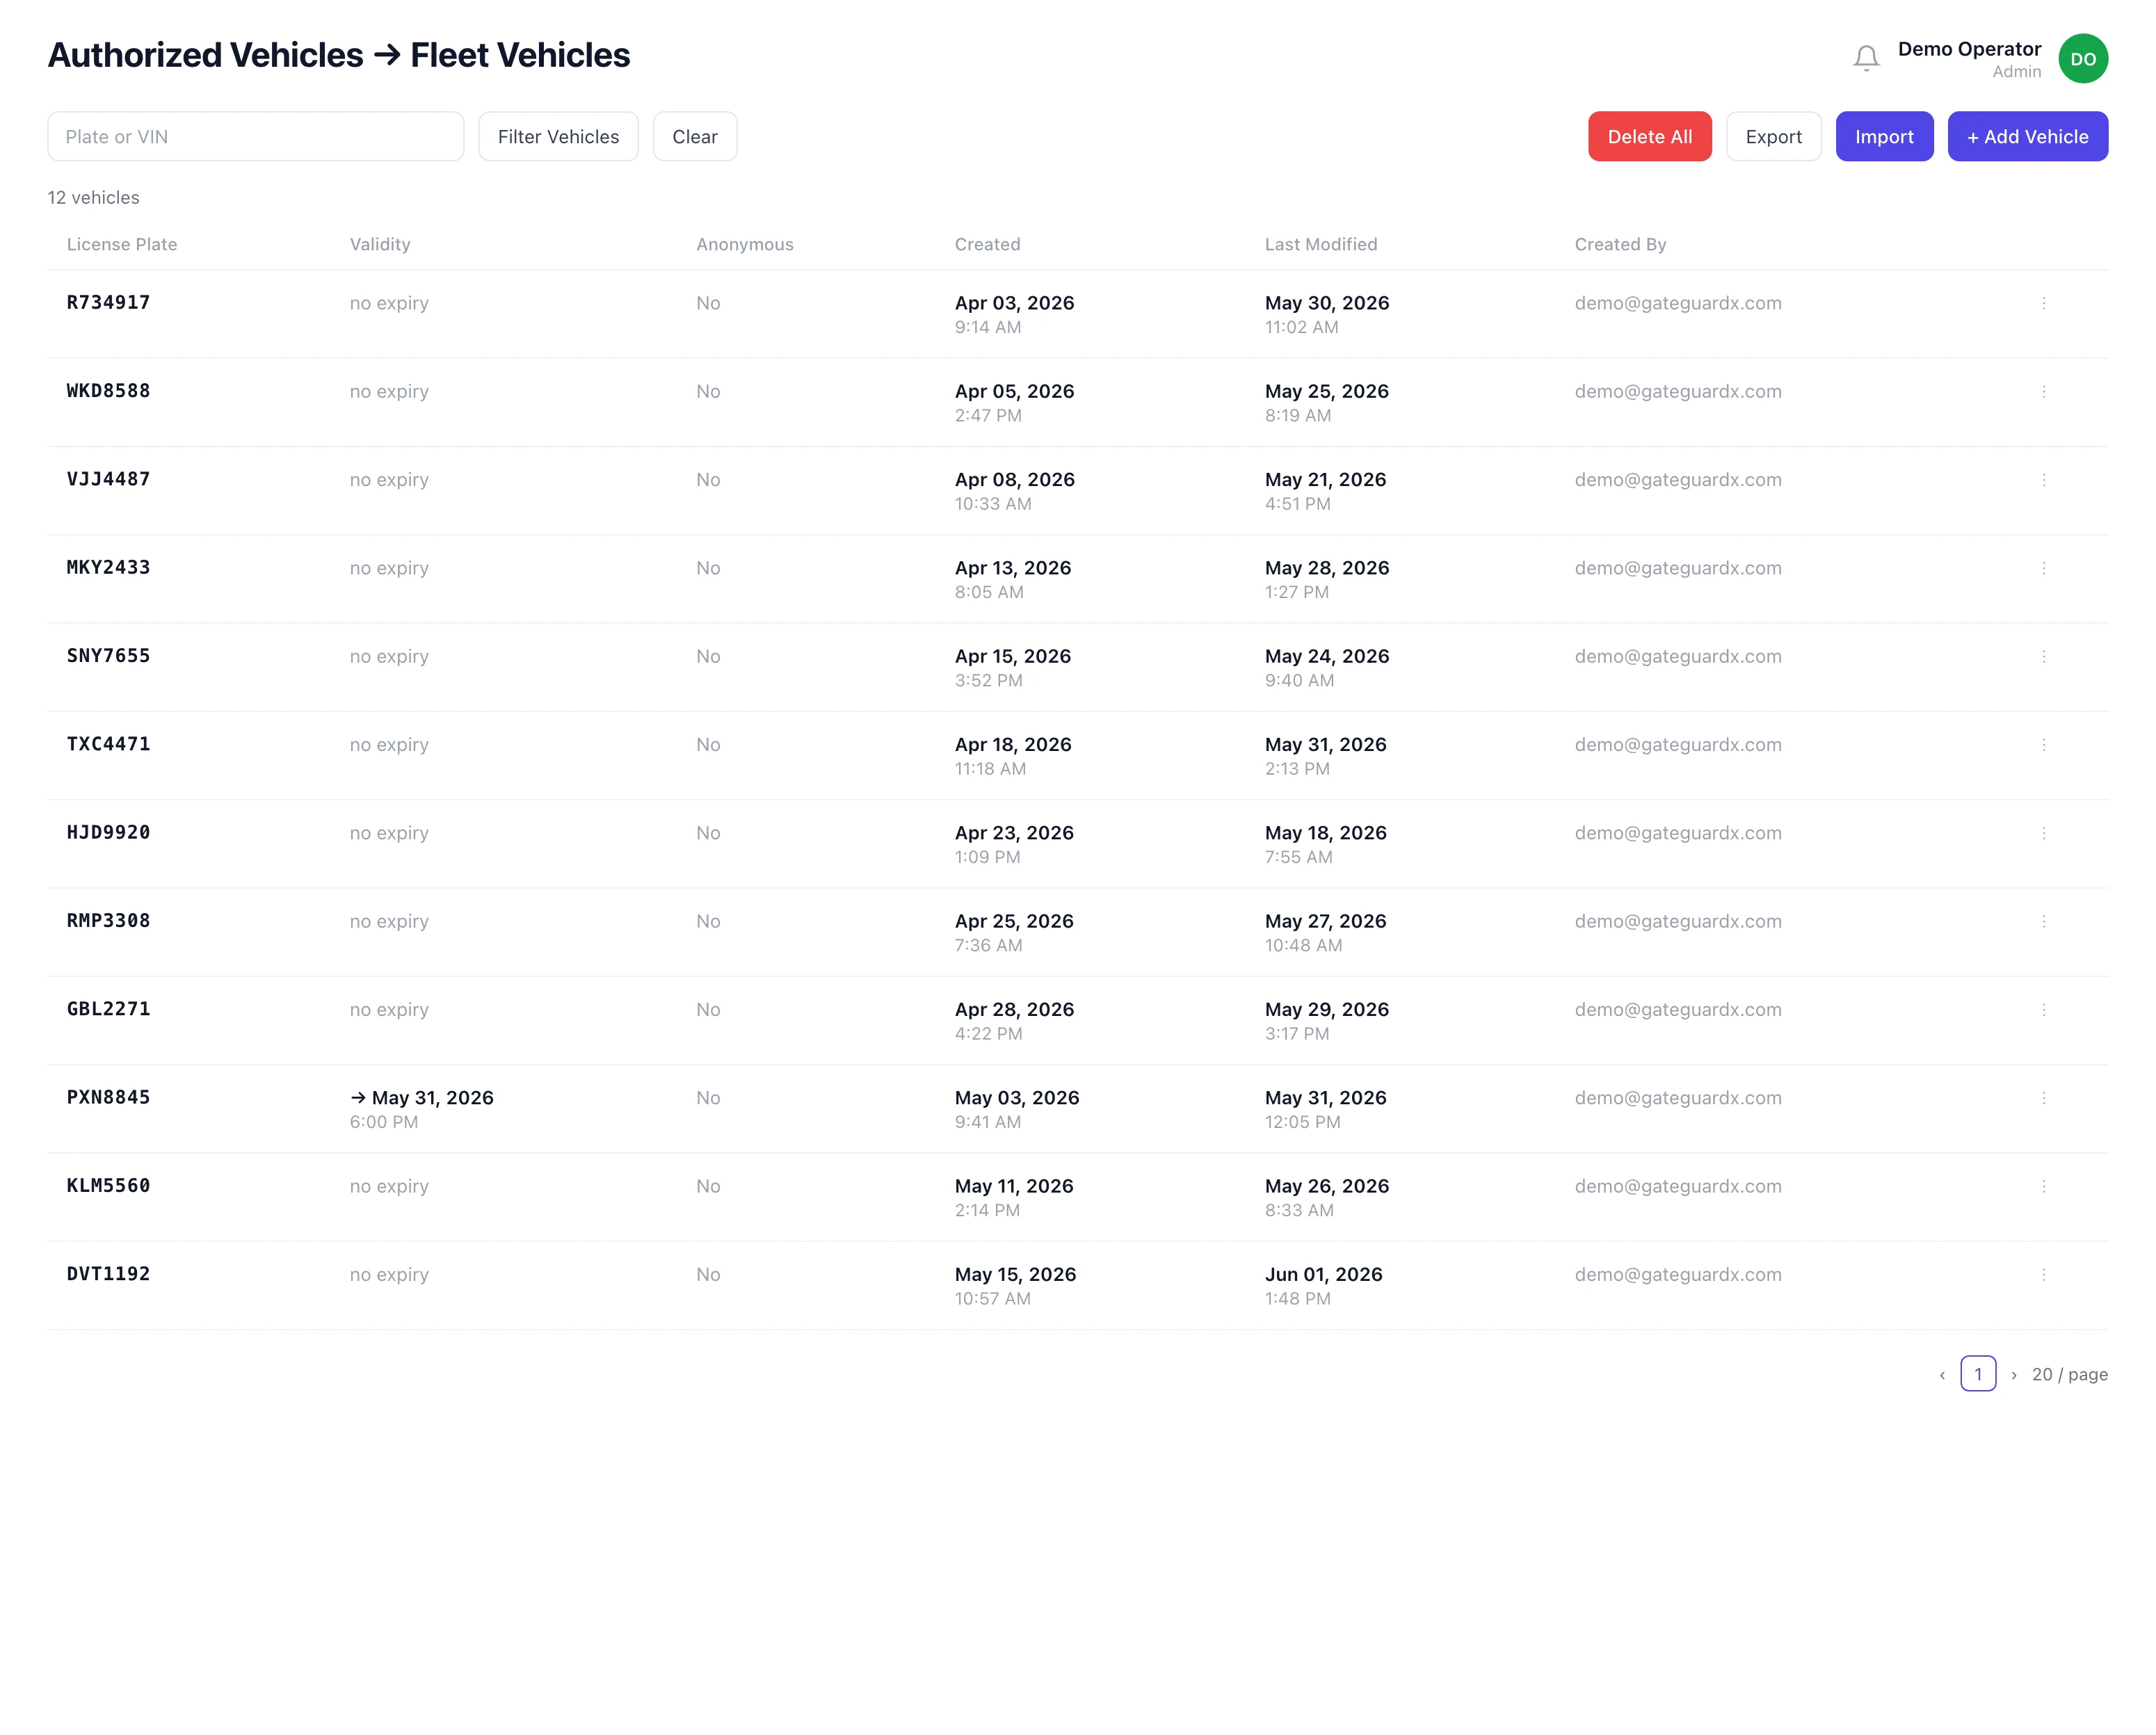Image resolution: width=2156 pixels, height=1735 pixels.
Task: Select license plate DVT1192
Action: pos(109,1274)
